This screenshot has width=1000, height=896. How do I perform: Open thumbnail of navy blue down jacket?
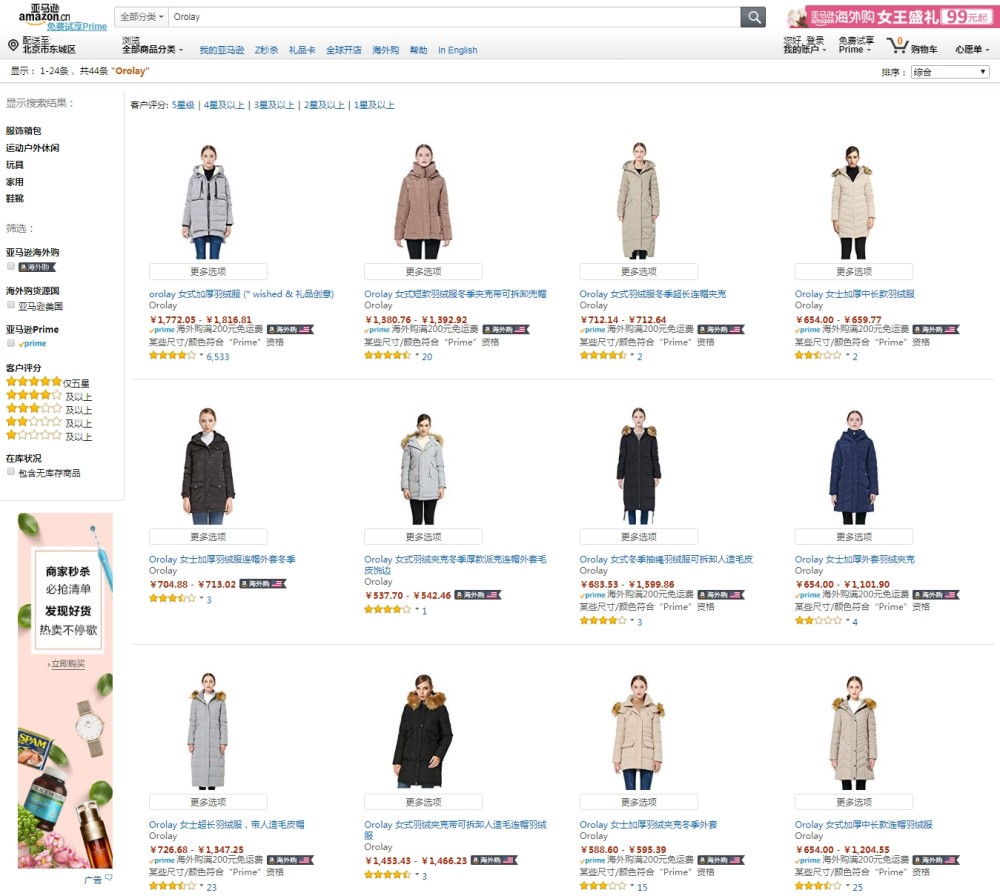click(853, 466)
